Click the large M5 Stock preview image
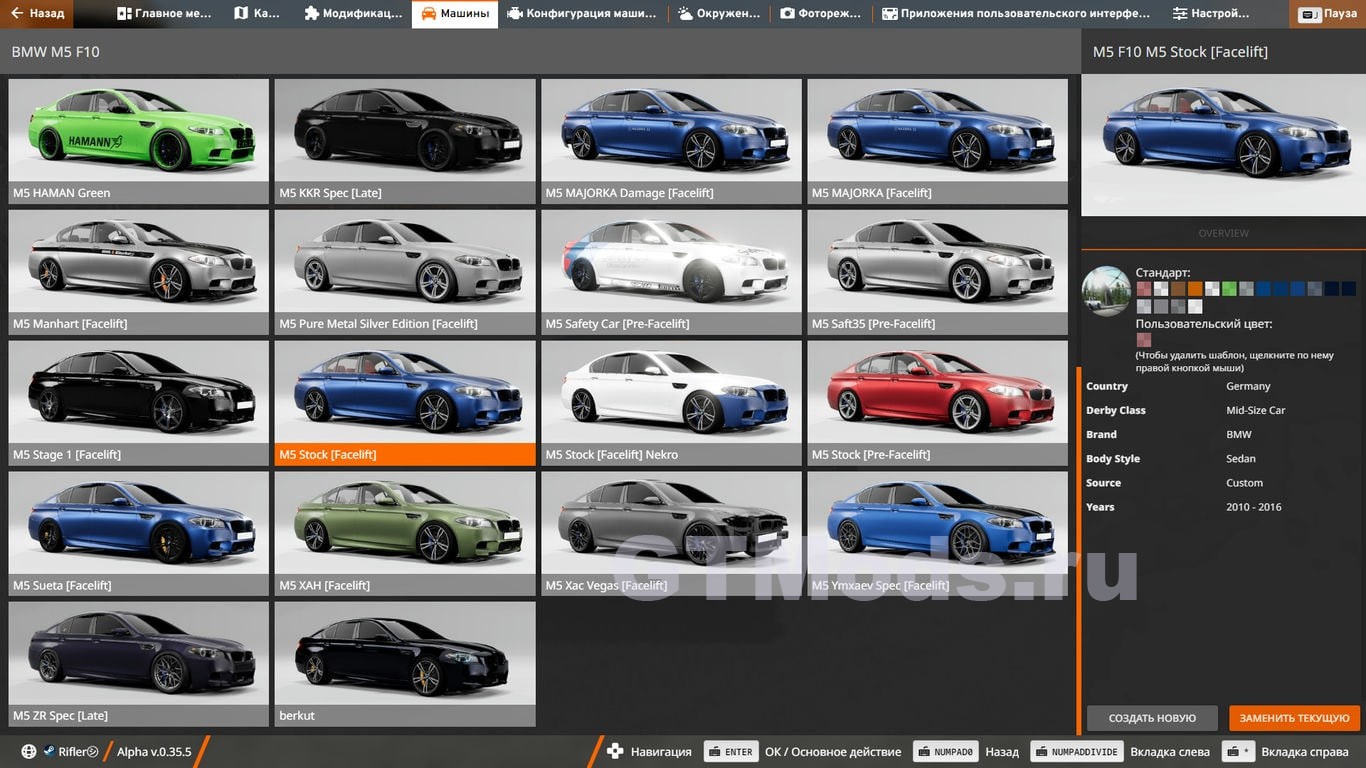Screen dimensions: 1366x768 1223,145
